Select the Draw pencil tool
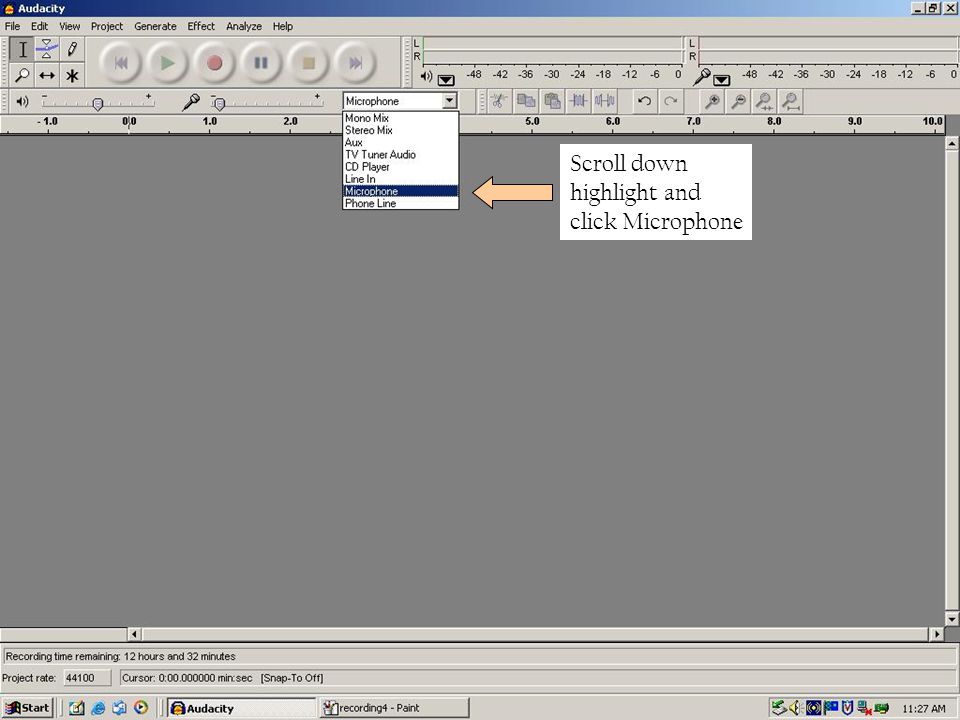 72,50
